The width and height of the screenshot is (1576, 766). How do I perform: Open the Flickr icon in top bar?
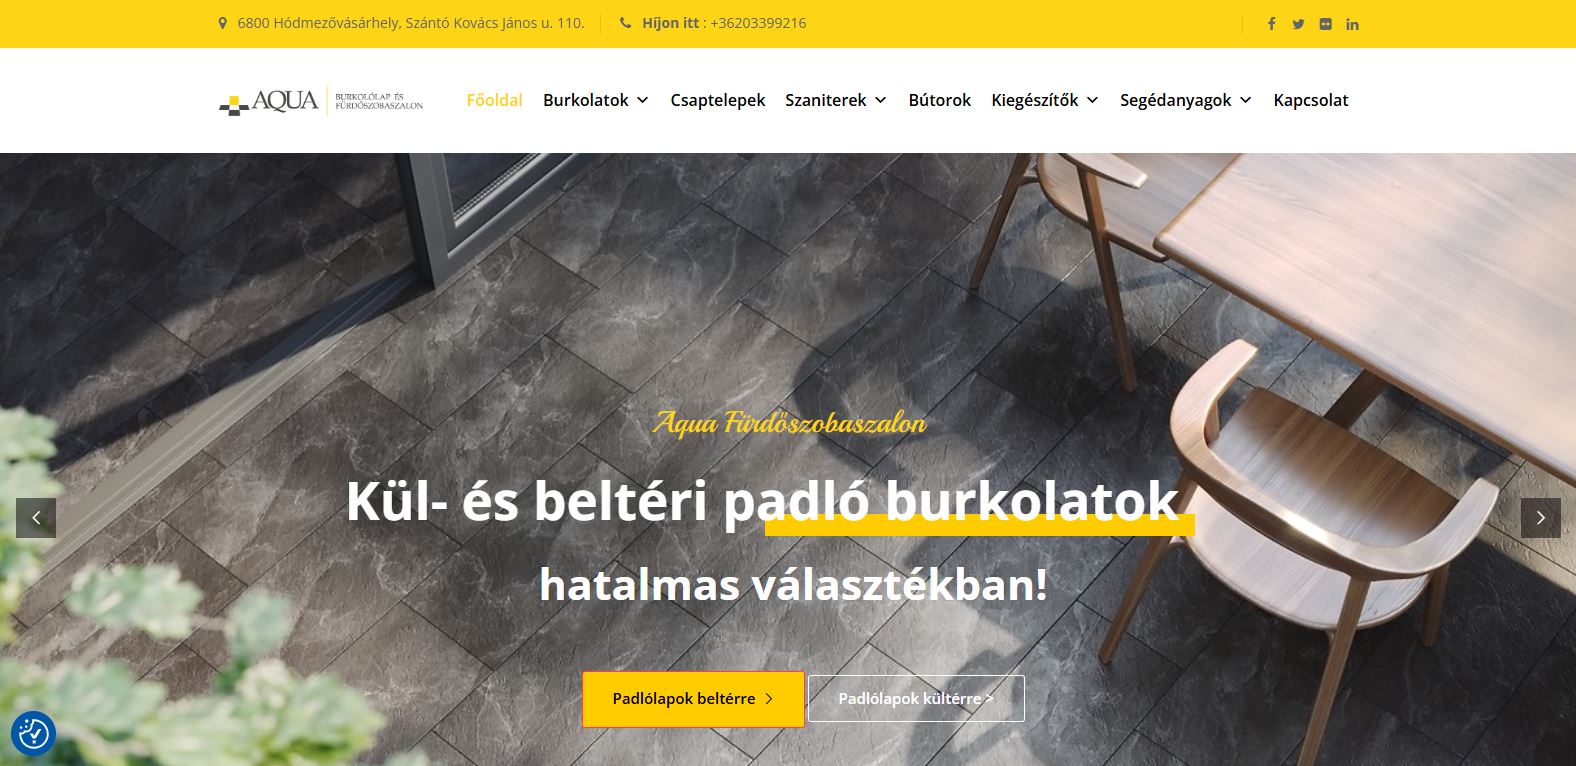click(1325, 24)
